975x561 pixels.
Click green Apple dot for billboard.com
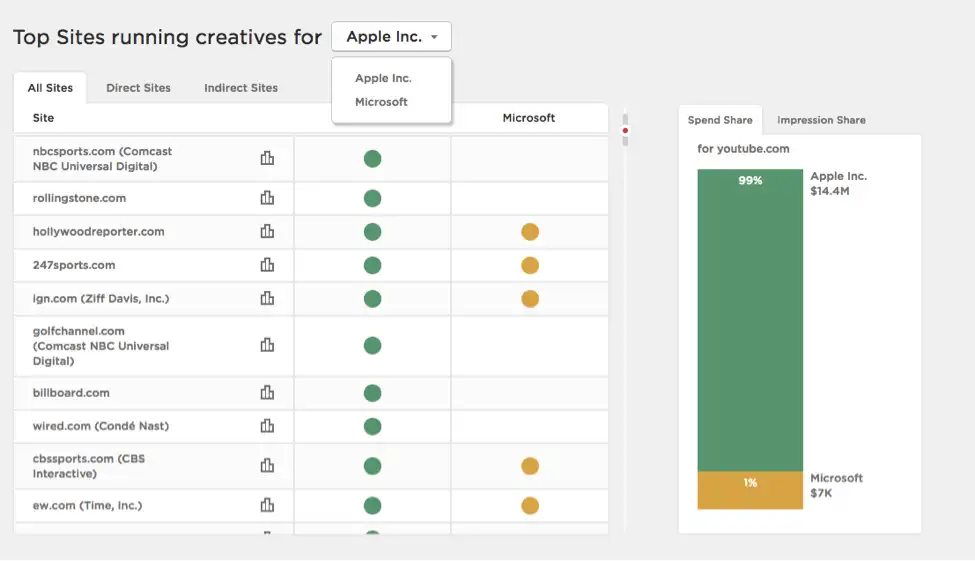[372, 393]
